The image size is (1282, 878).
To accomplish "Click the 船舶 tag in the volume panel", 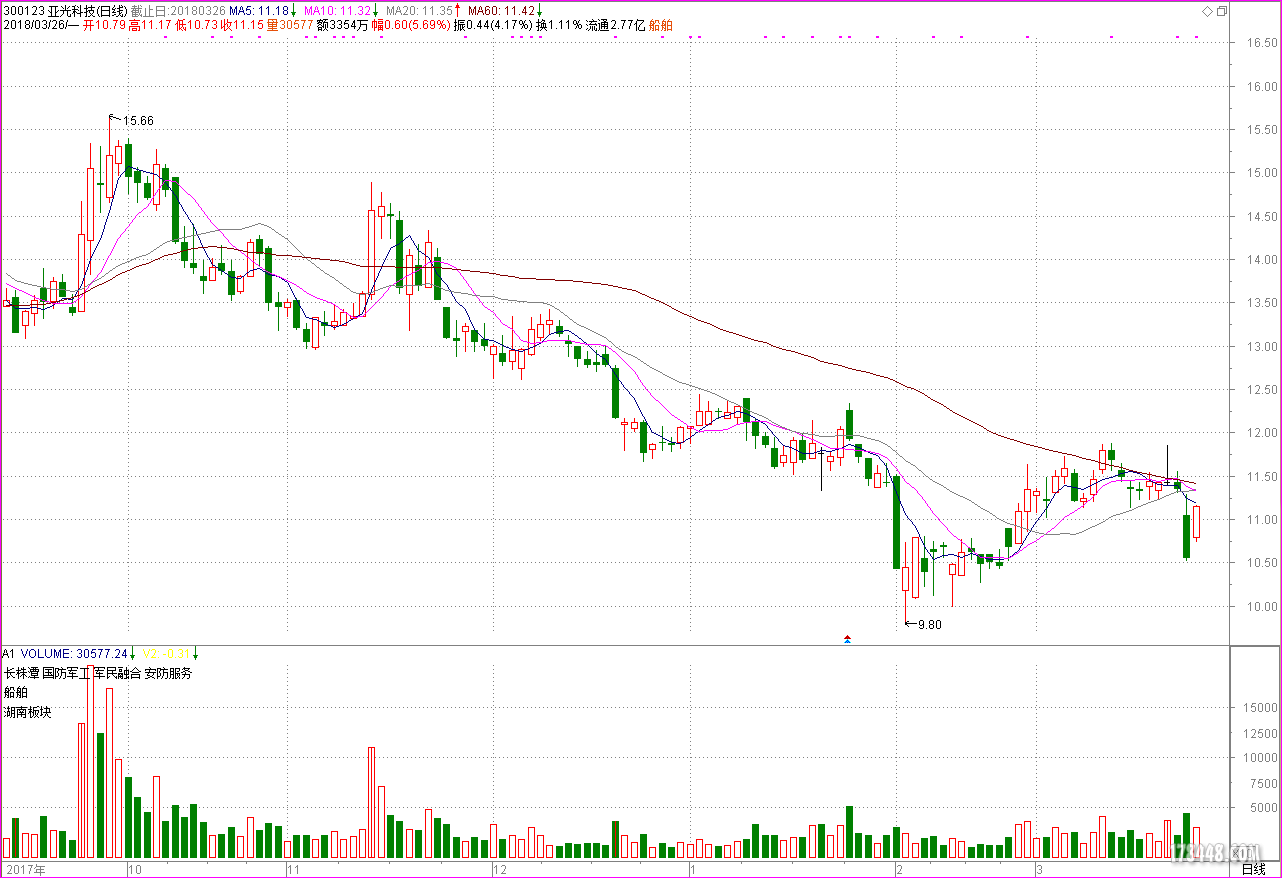I will coord(16,692).
